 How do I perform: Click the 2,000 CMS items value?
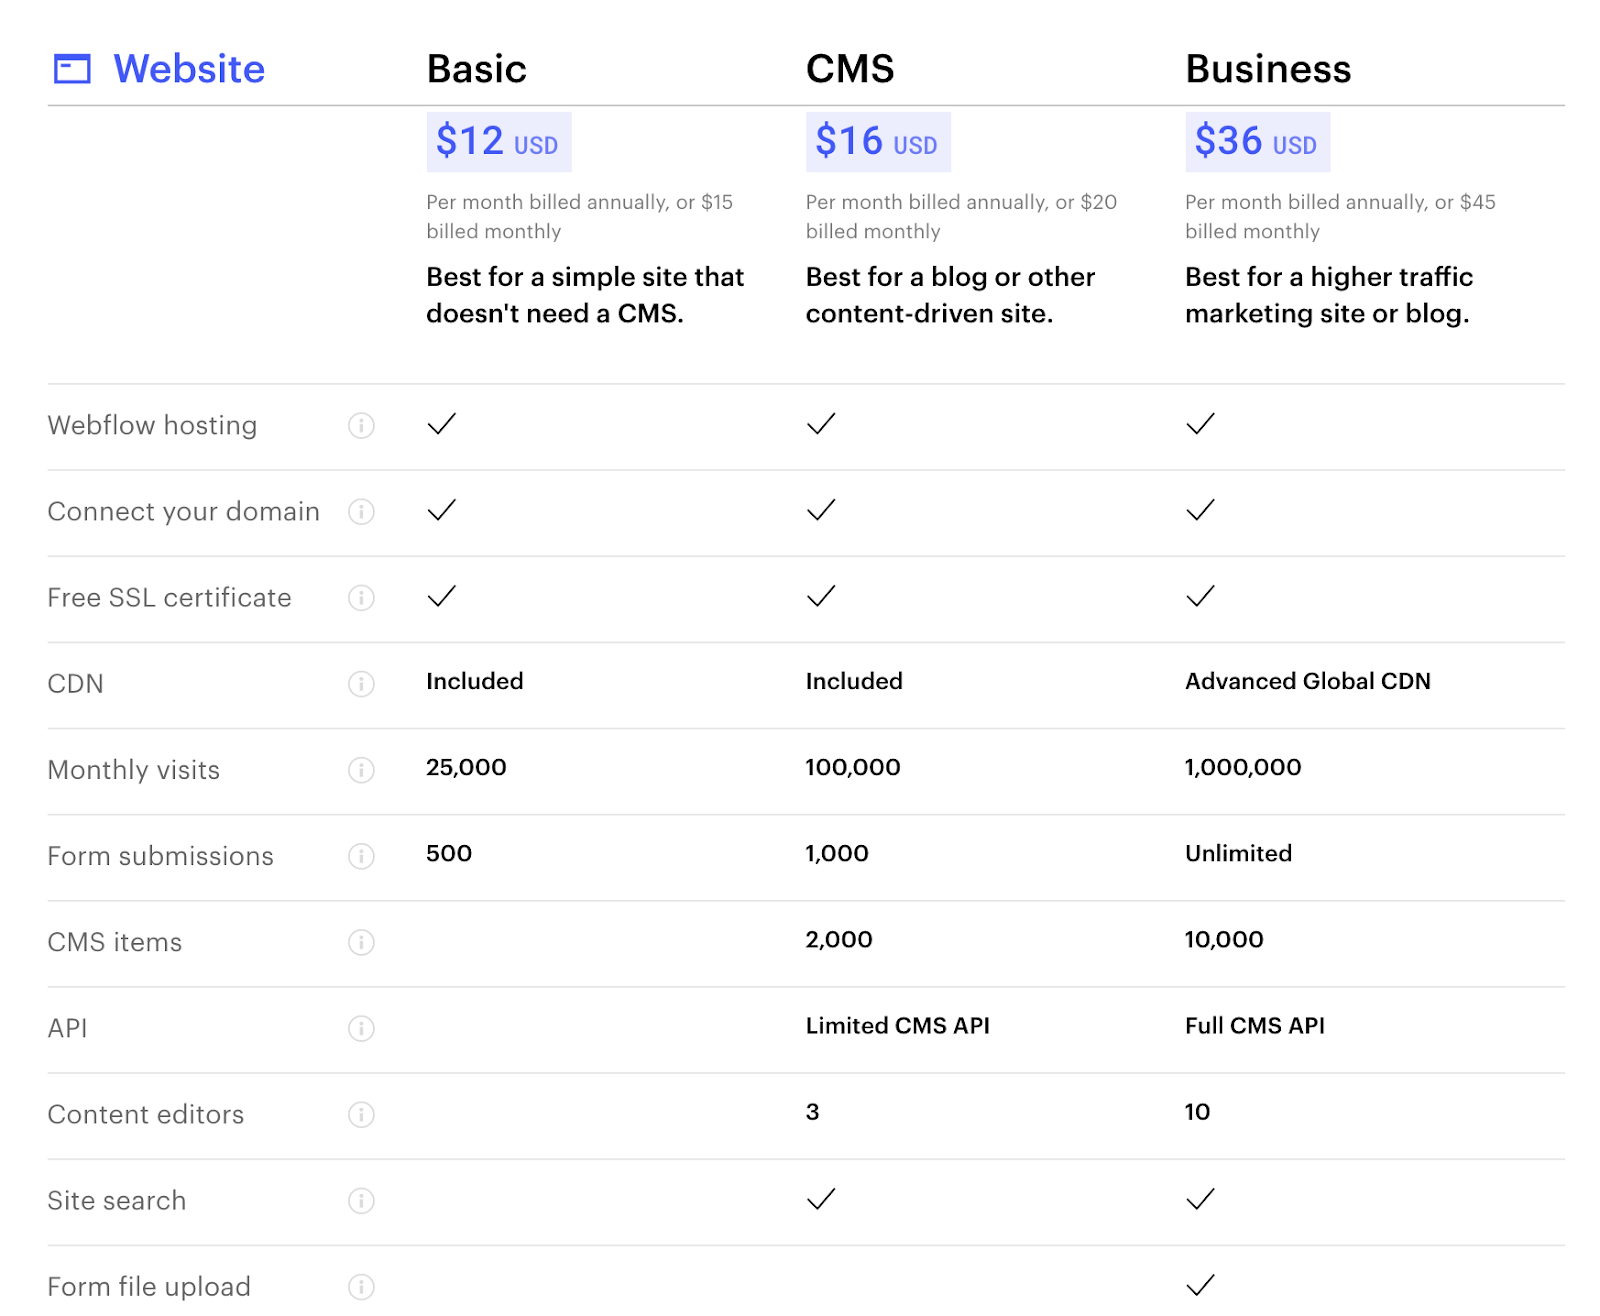tap(839, 939)
